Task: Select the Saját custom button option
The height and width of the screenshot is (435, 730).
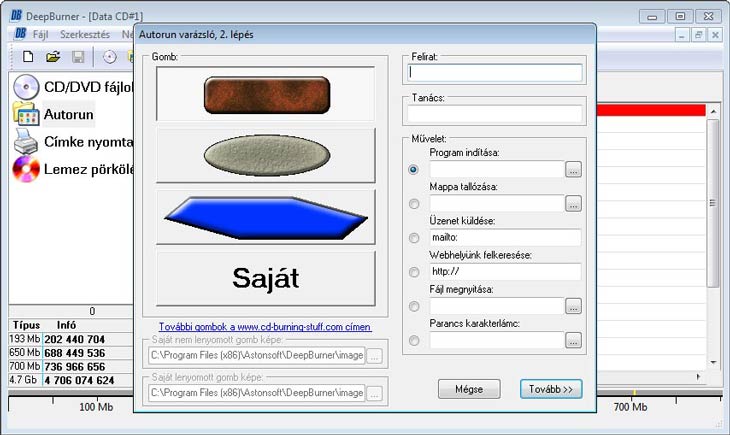Action: click(265, 278)
